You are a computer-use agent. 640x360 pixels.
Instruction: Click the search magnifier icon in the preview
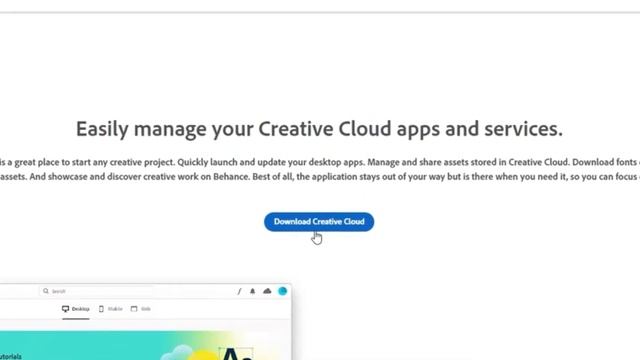click(x=46, y=291)
